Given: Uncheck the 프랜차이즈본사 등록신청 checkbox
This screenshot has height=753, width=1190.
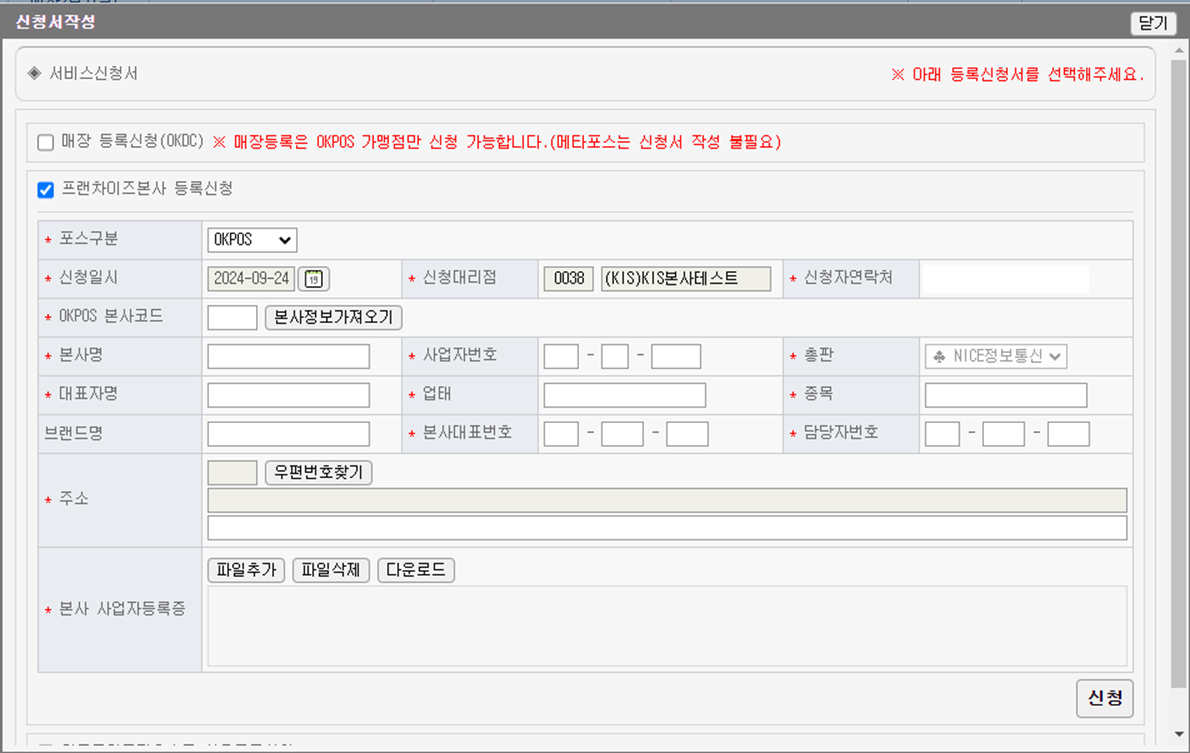Looking at the screenshot, I should [x=45, y=190].
